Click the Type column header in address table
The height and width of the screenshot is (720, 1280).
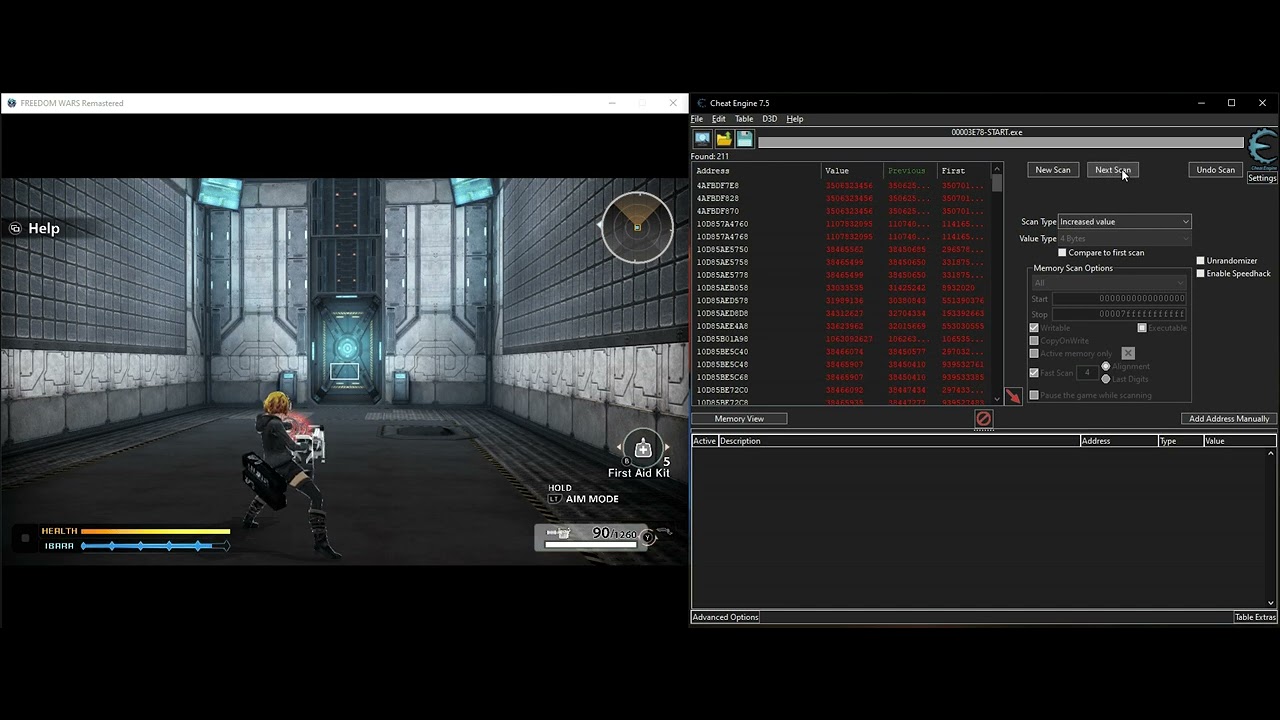click(x=1179, y=441)
